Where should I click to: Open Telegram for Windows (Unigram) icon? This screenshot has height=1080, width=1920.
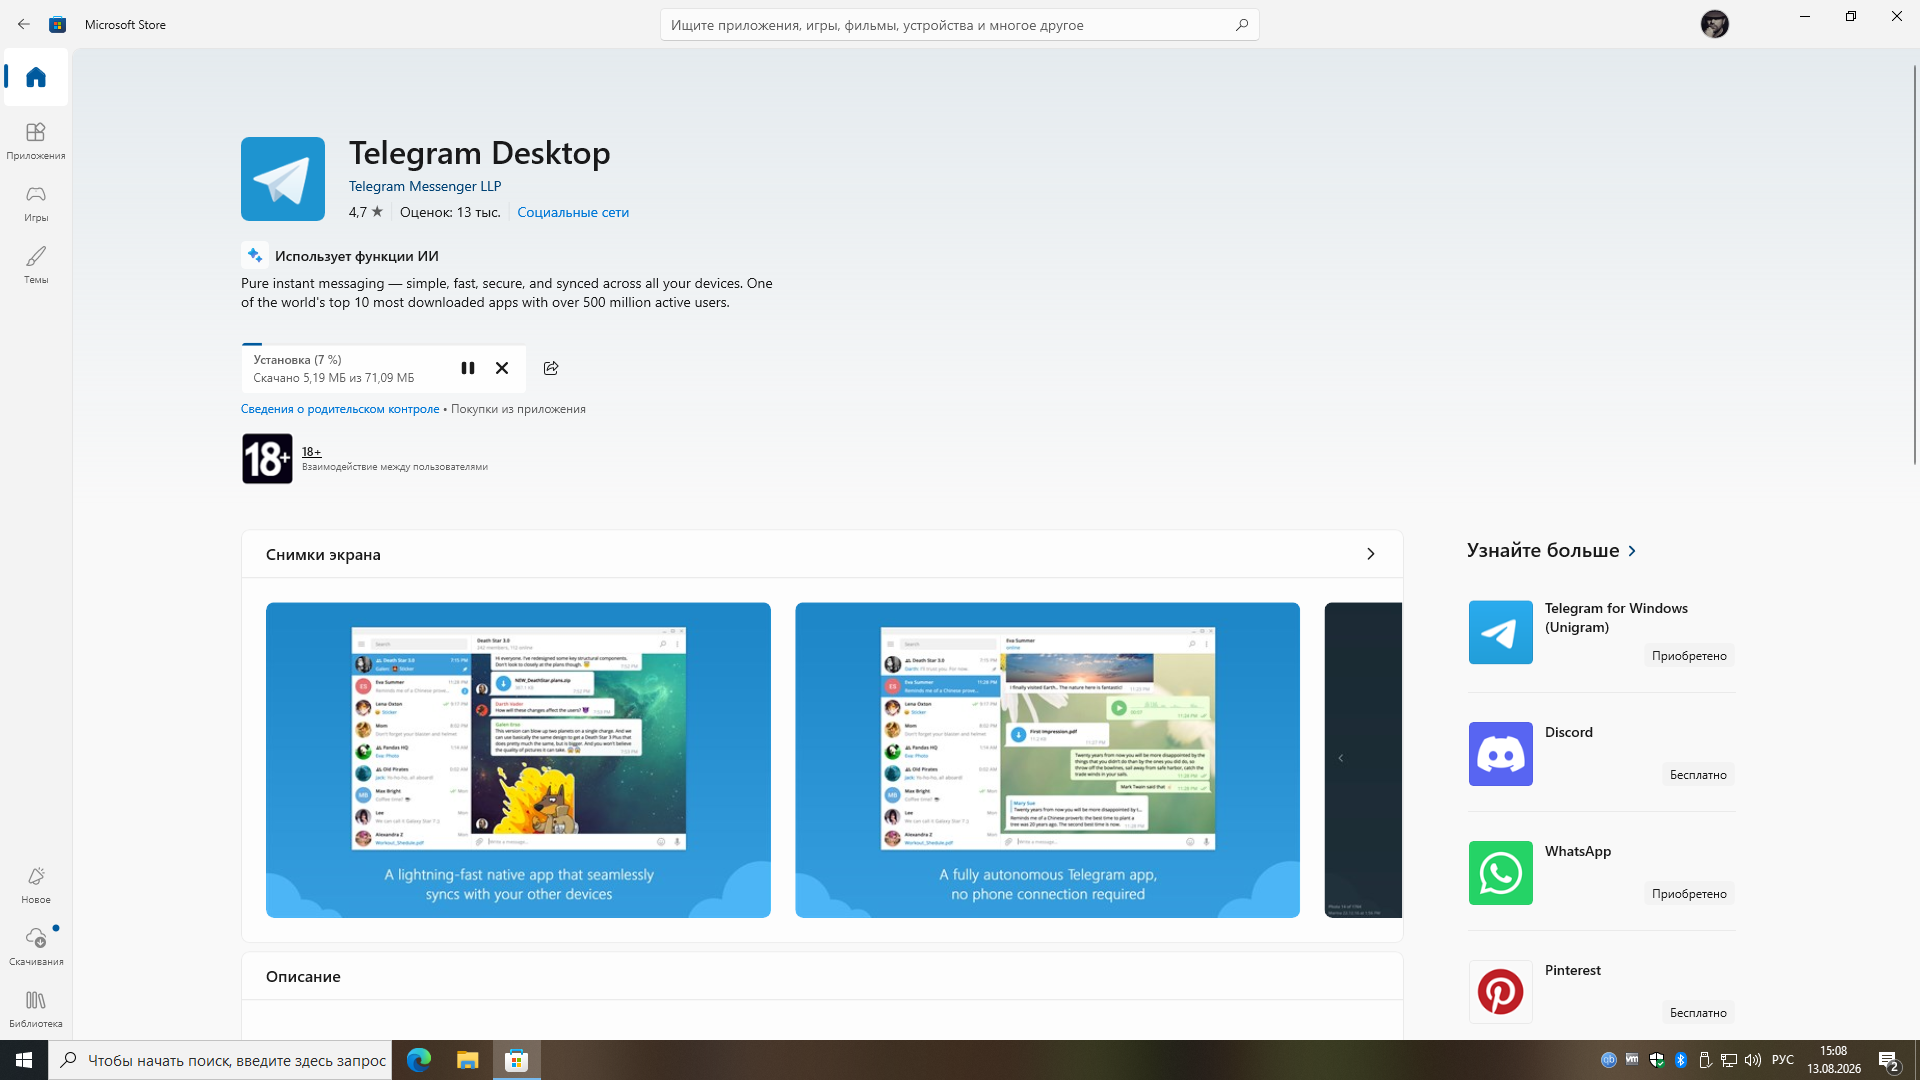(1500, 632)
